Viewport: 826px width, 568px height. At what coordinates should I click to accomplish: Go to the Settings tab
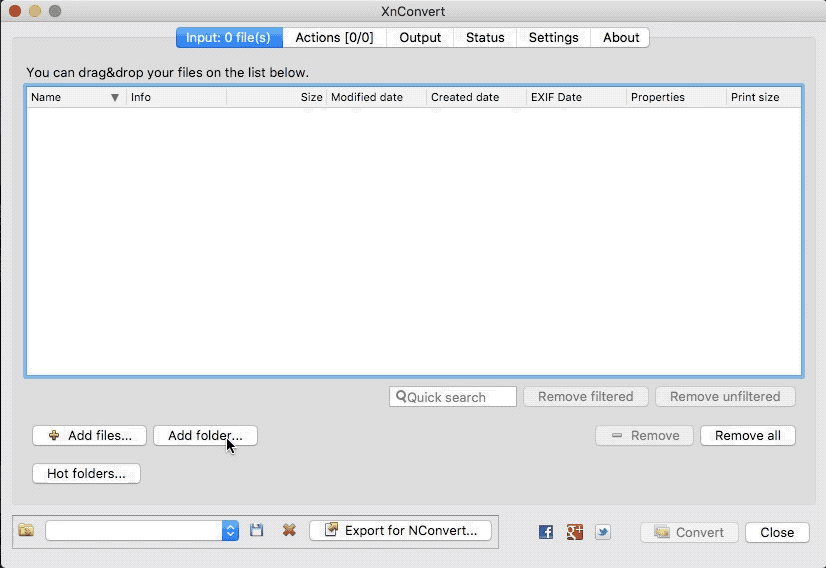553,37
